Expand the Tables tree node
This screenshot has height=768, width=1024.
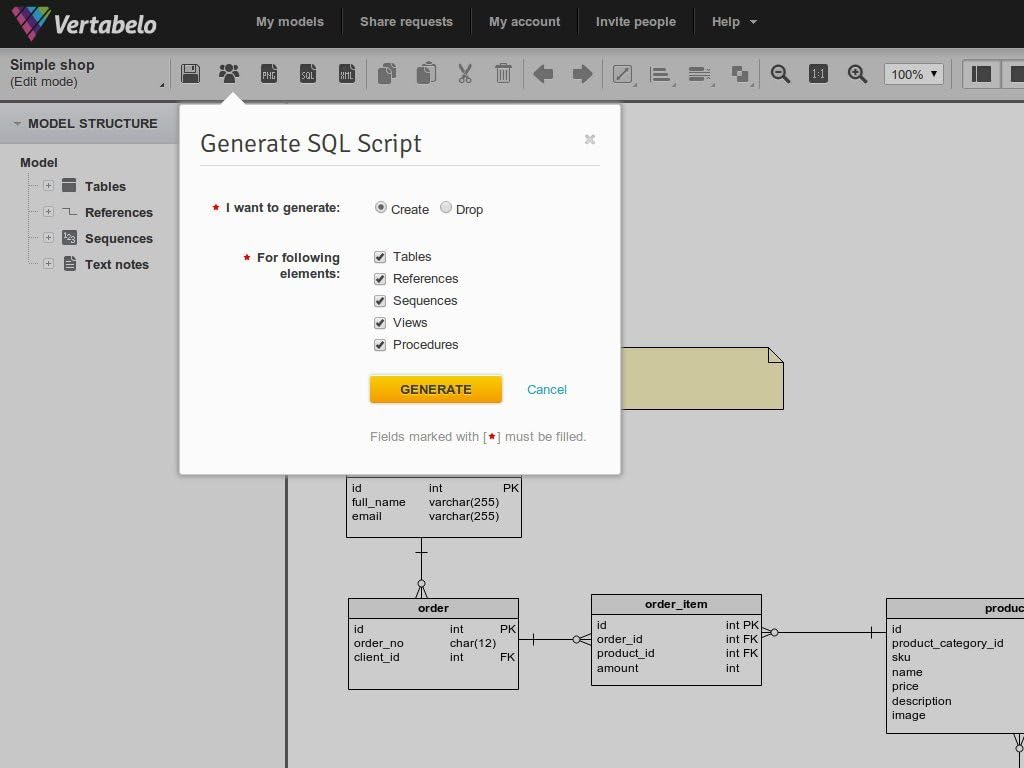(48, 185)
